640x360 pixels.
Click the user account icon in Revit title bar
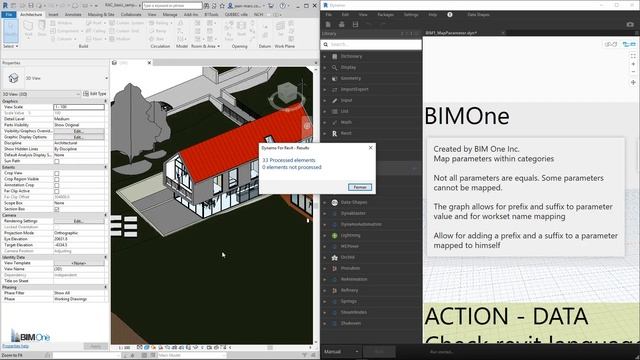tap(230, 6)
